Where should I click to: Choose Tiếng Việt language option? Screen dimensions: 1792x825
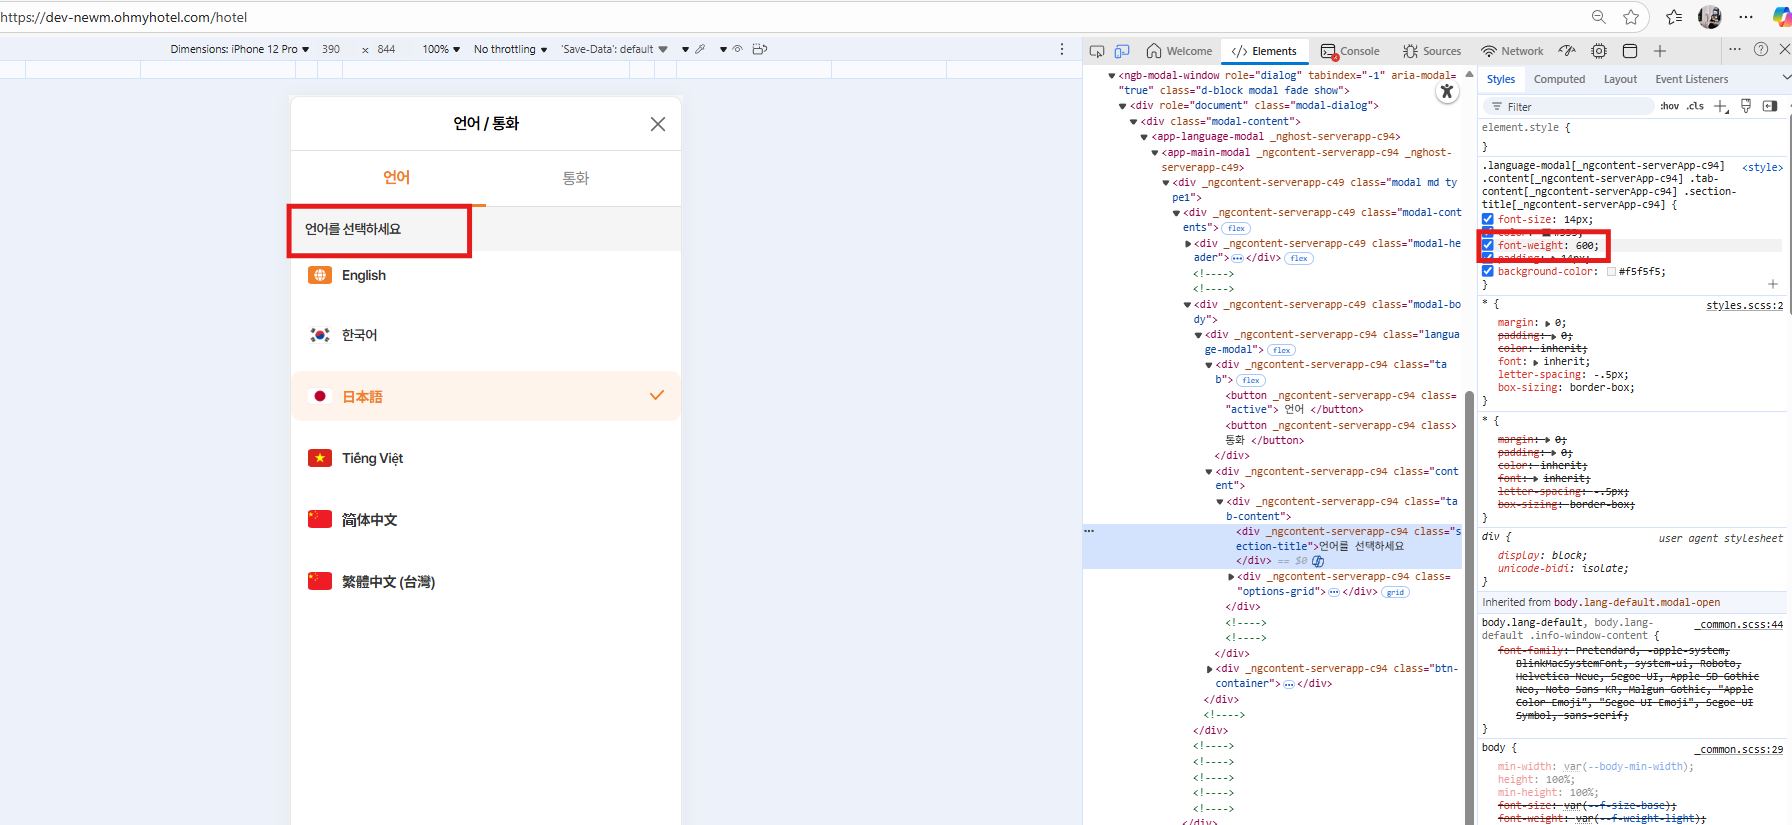(372, 458)
